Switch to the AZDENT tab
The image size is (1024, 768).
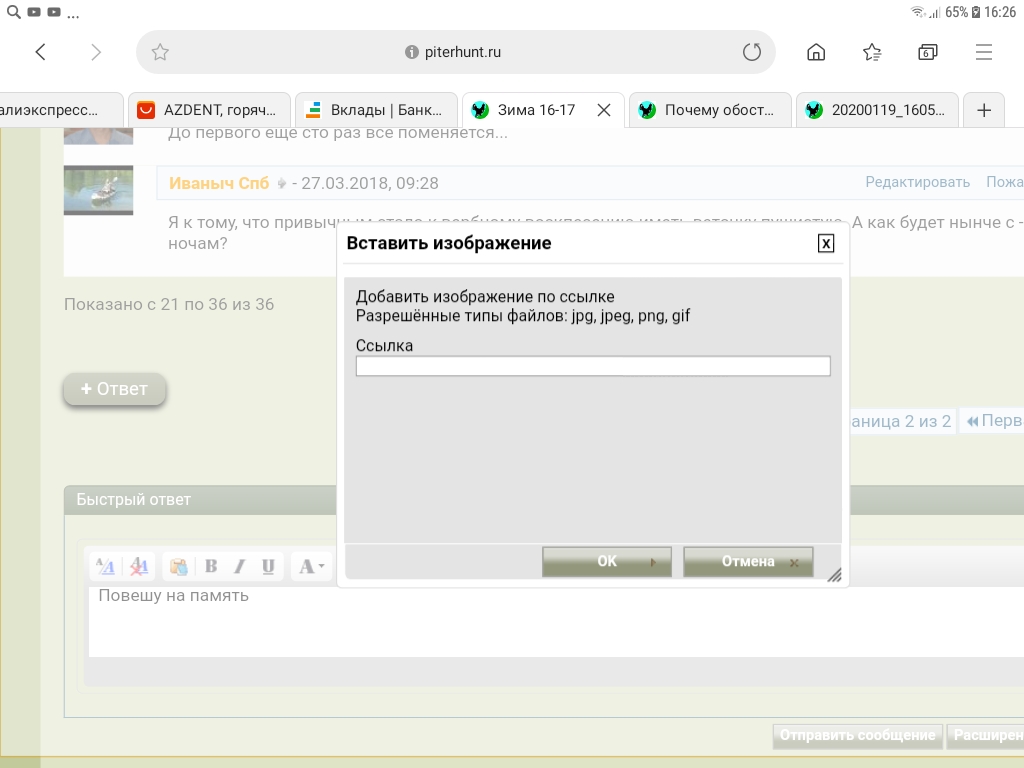(x=208, y=110)
